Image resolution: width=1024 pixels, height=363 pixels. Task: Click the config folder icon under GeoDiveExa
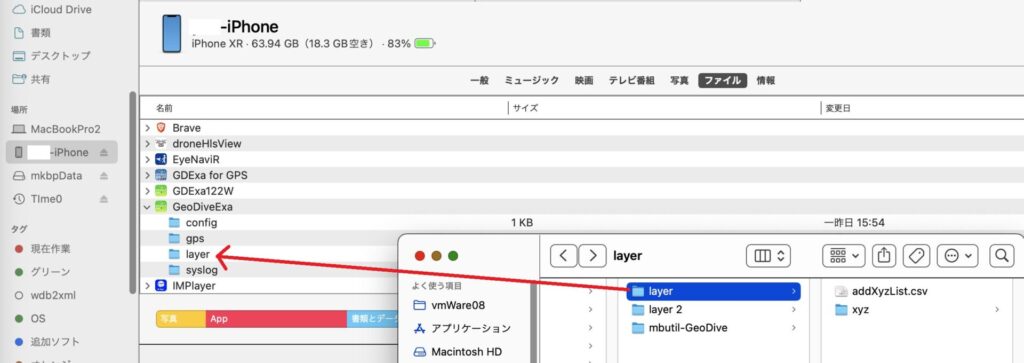click(174, 223)
